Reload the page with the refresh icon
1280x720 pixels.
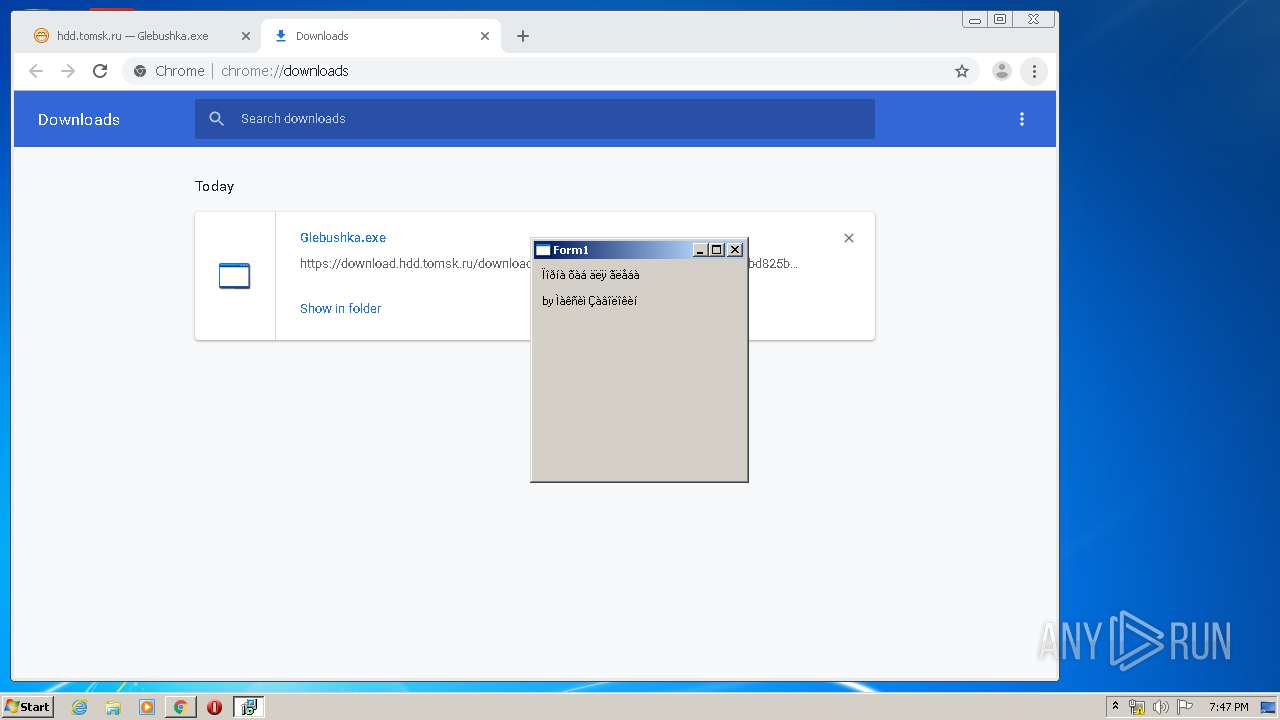click(100, 71)
